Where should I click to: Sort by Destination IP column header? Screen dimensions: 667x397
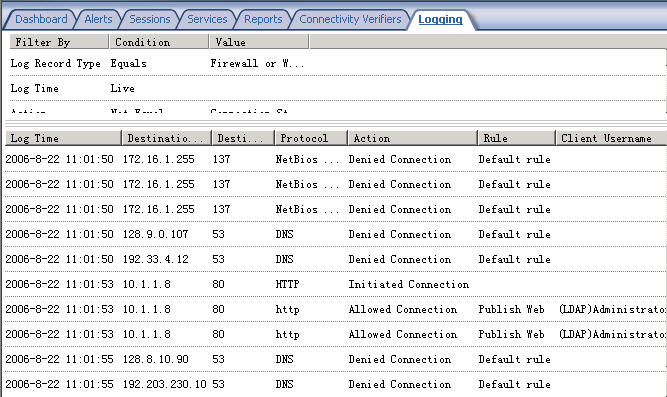click(167, 138)
